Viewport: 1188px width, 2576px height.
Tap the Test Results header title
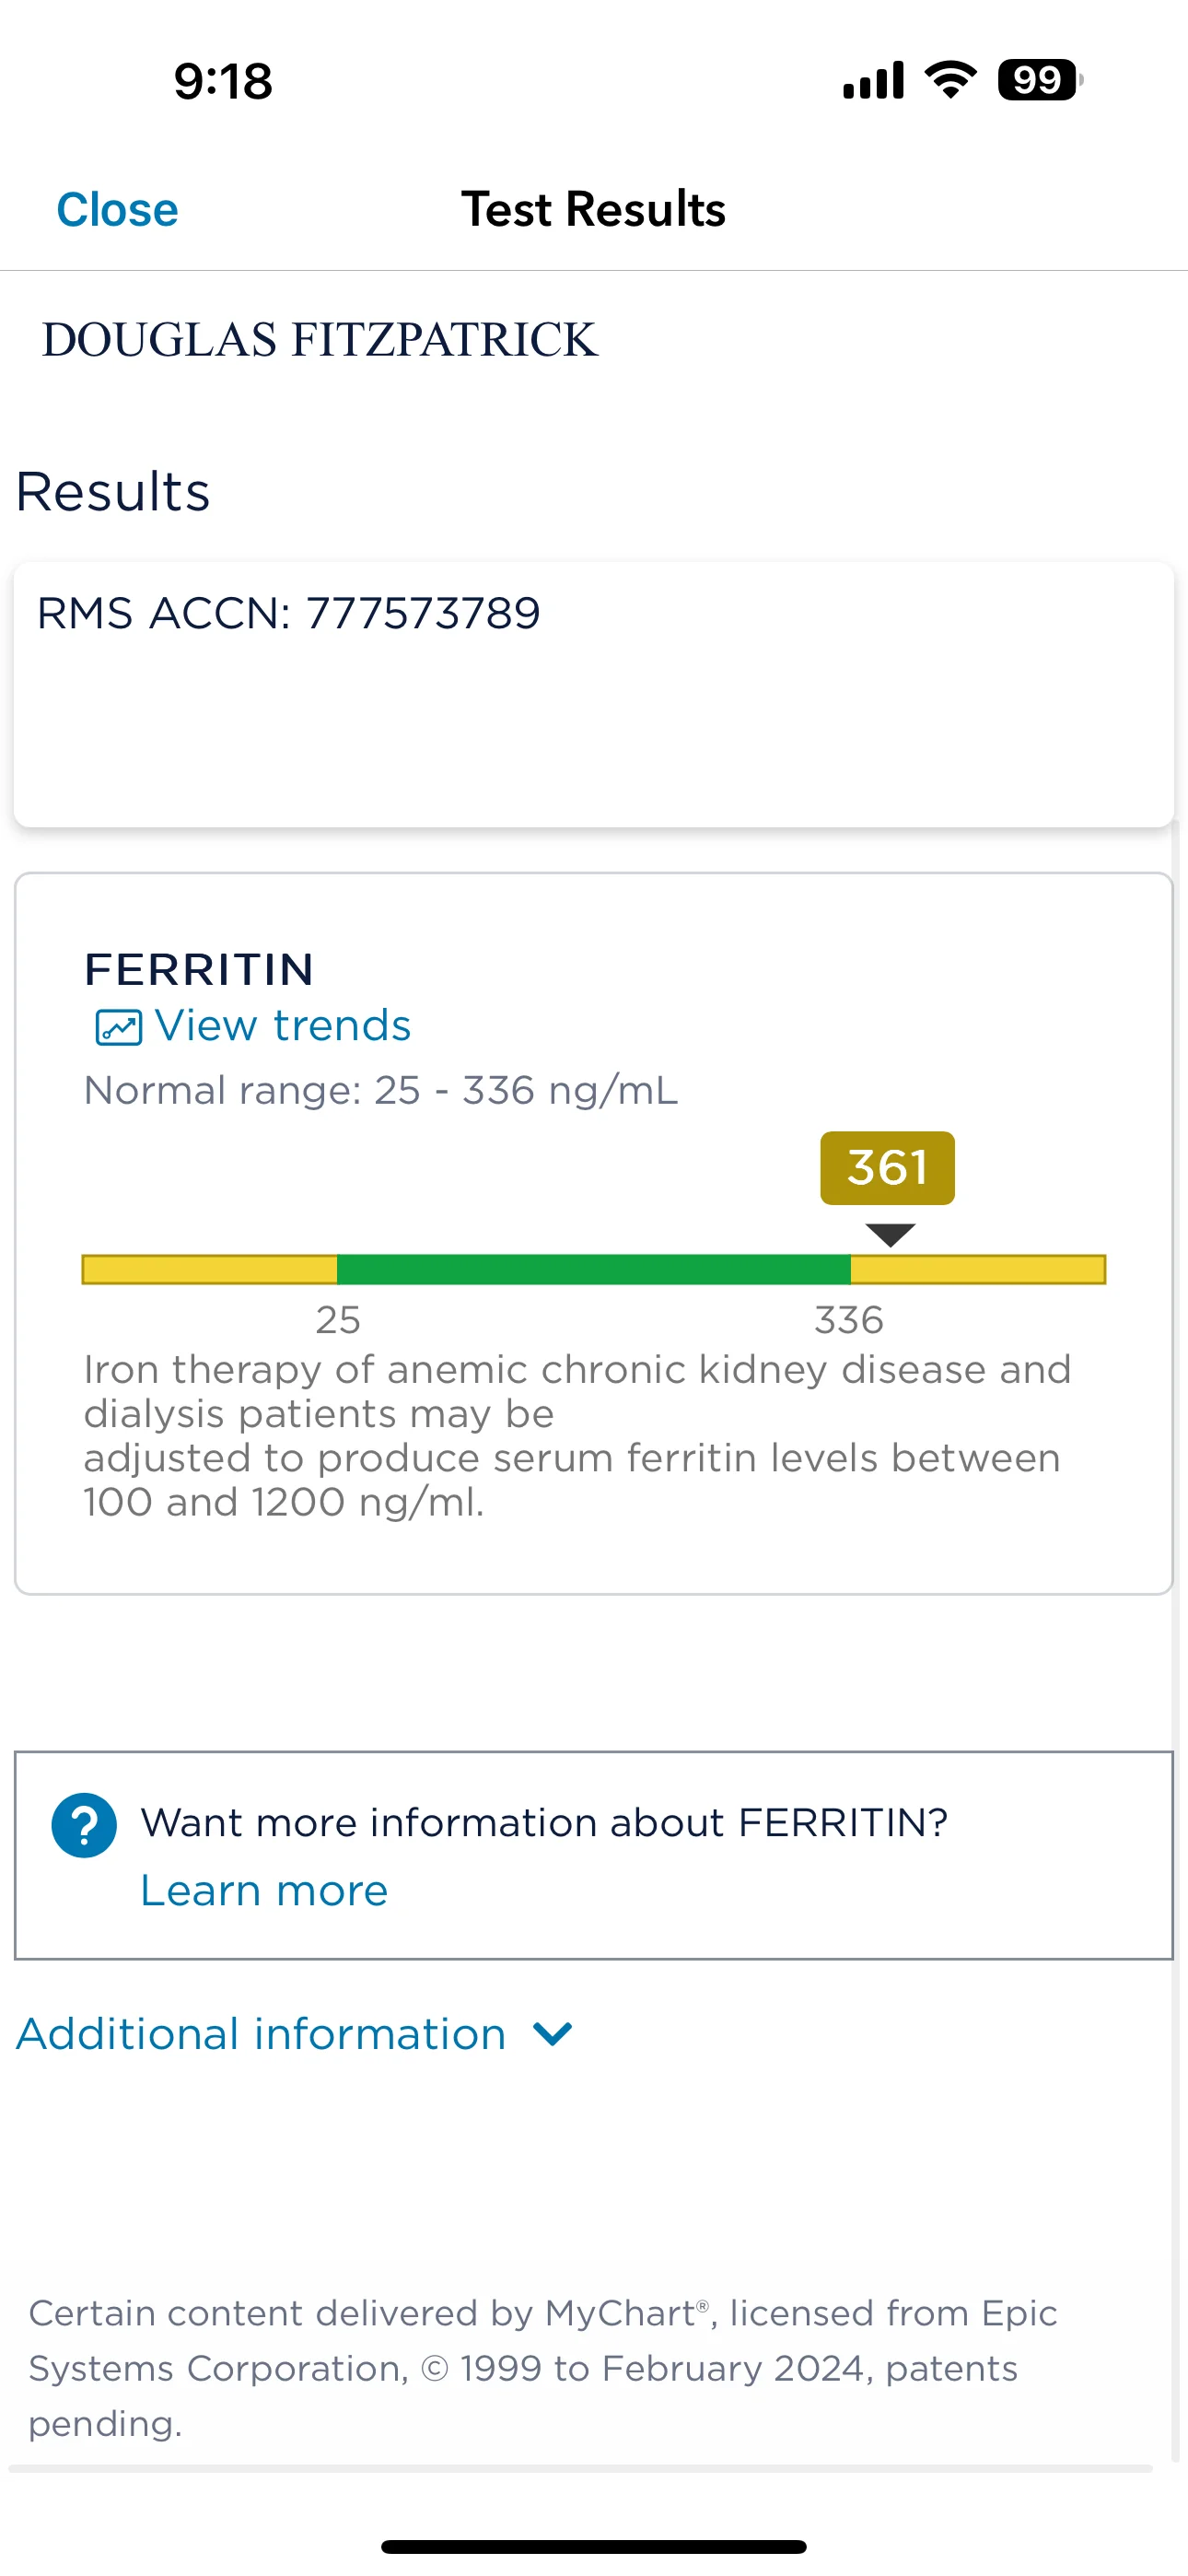(593, 210)
